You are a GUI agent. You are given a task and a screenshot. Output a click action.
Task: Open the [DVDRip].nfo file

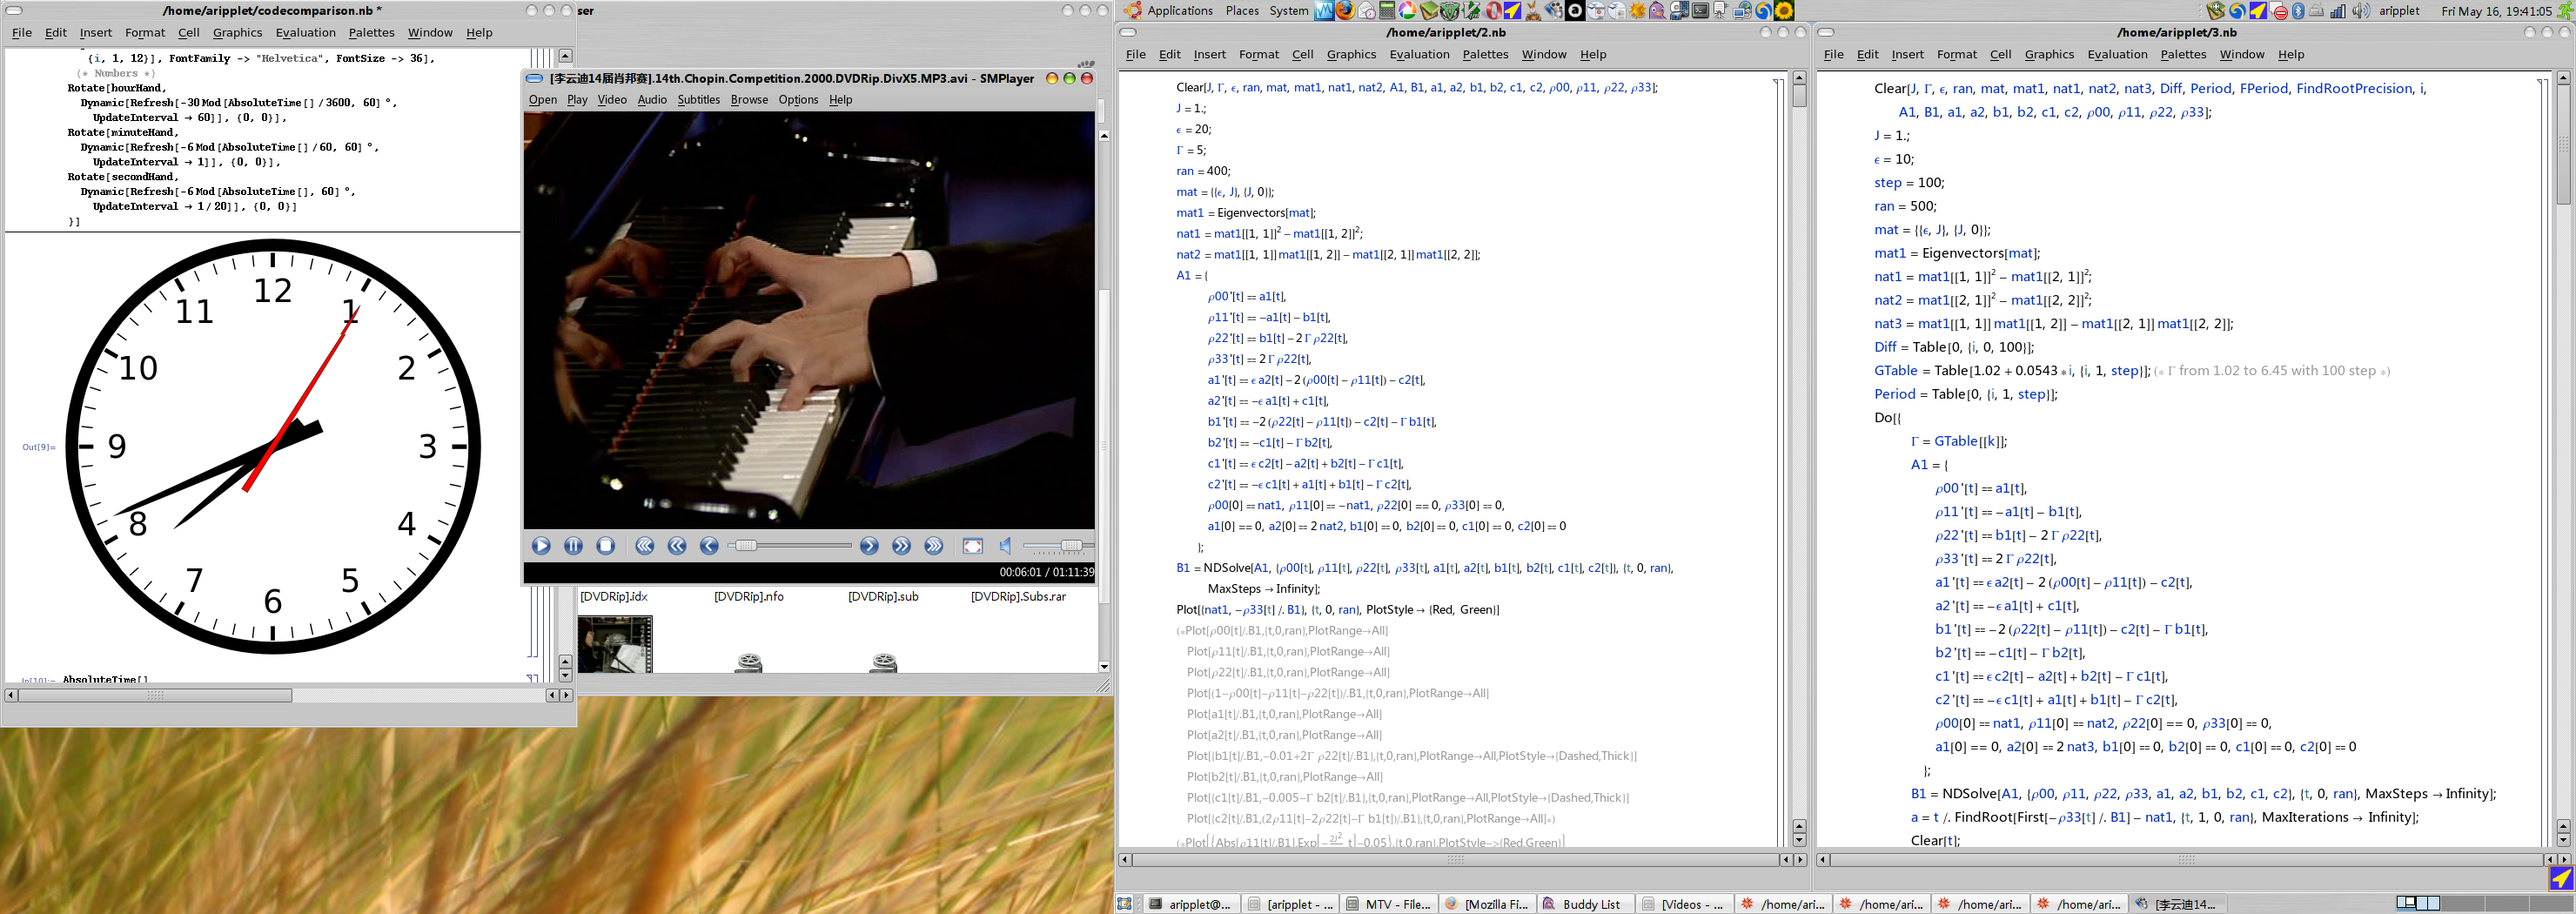(x=749, y=597)
